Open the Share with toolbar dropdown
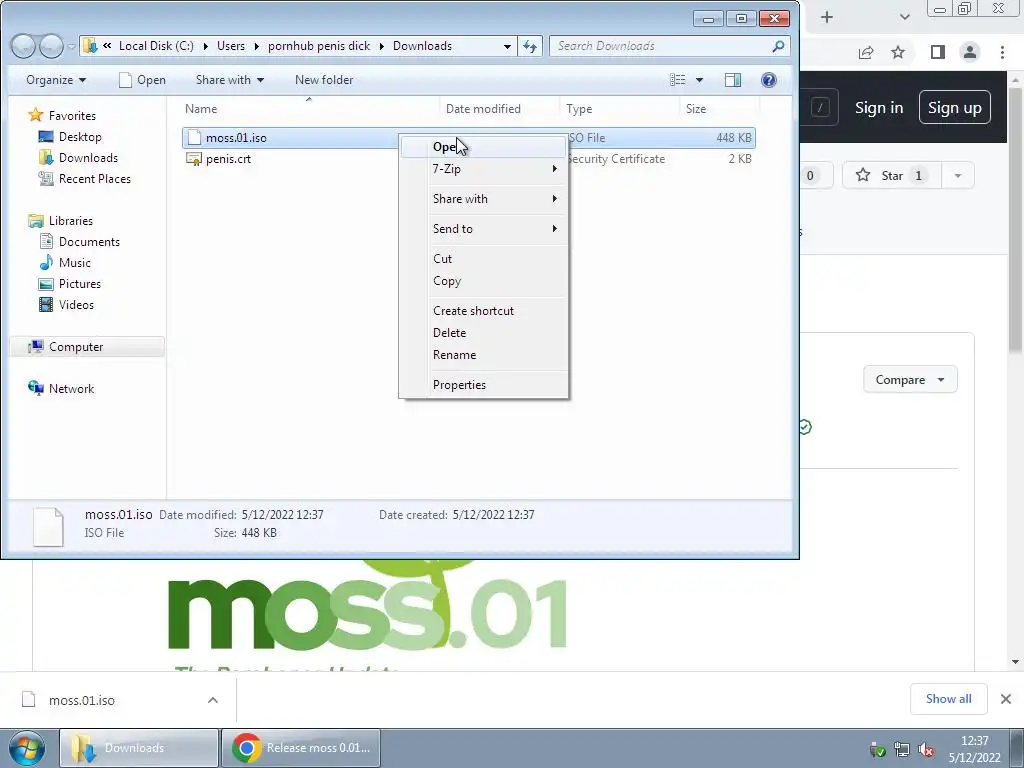The height and width of the screenshot is (768, 1024). tap(230, 80)
